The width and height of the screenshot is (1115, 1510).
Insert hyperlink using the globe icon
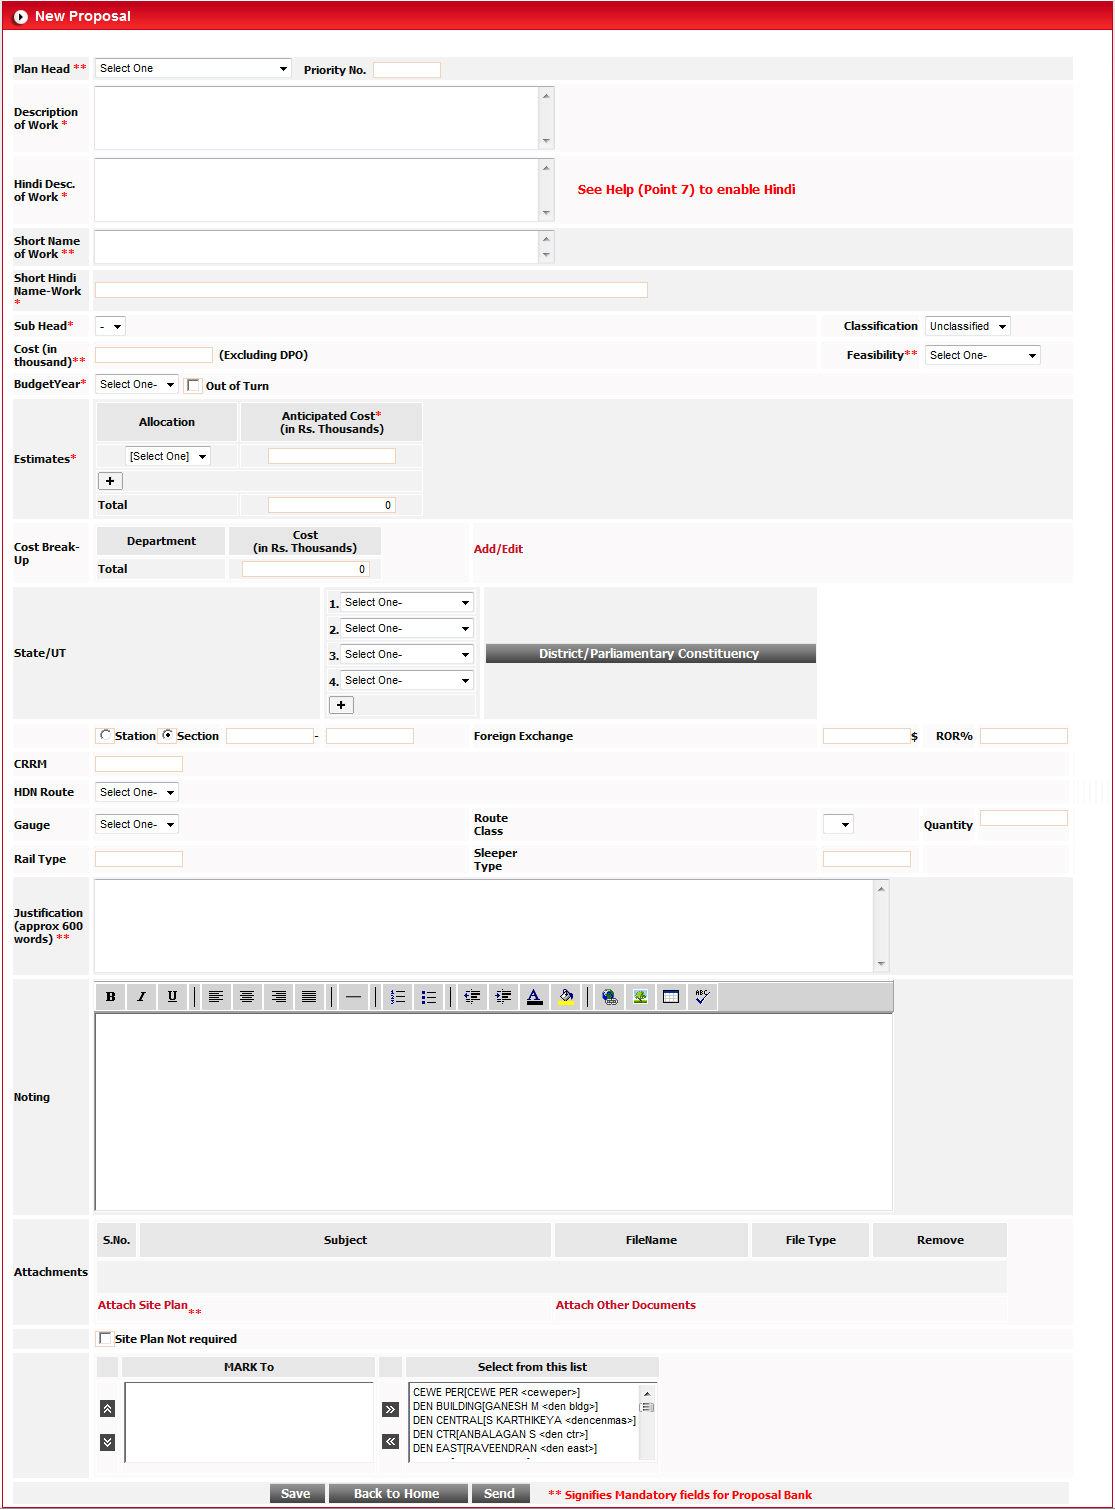609,997
